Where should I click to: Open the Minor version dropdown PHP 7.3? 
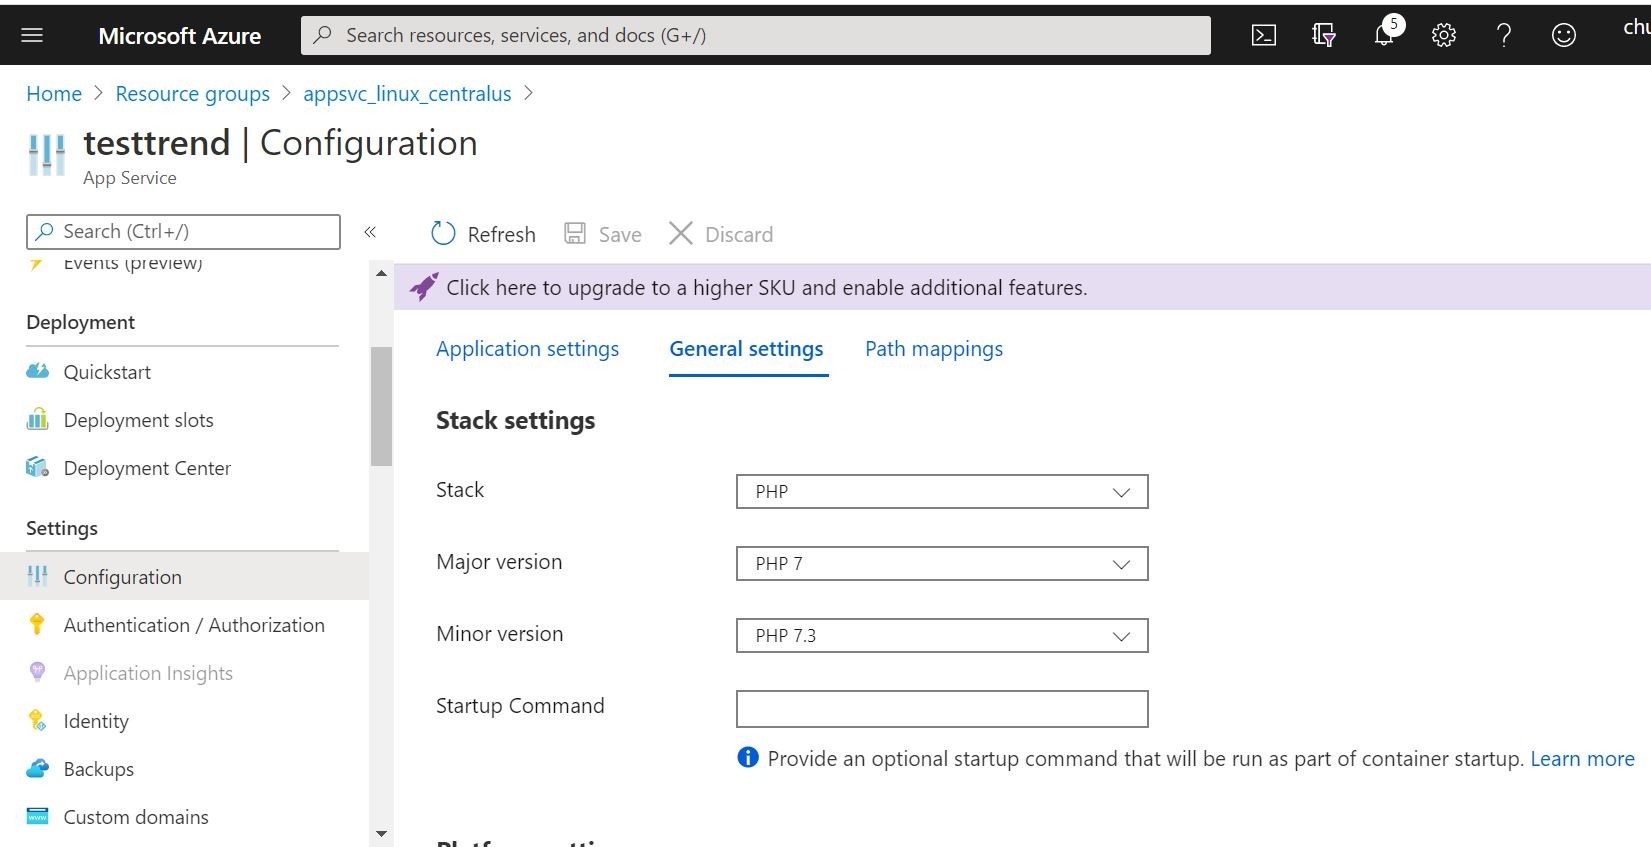942,635
